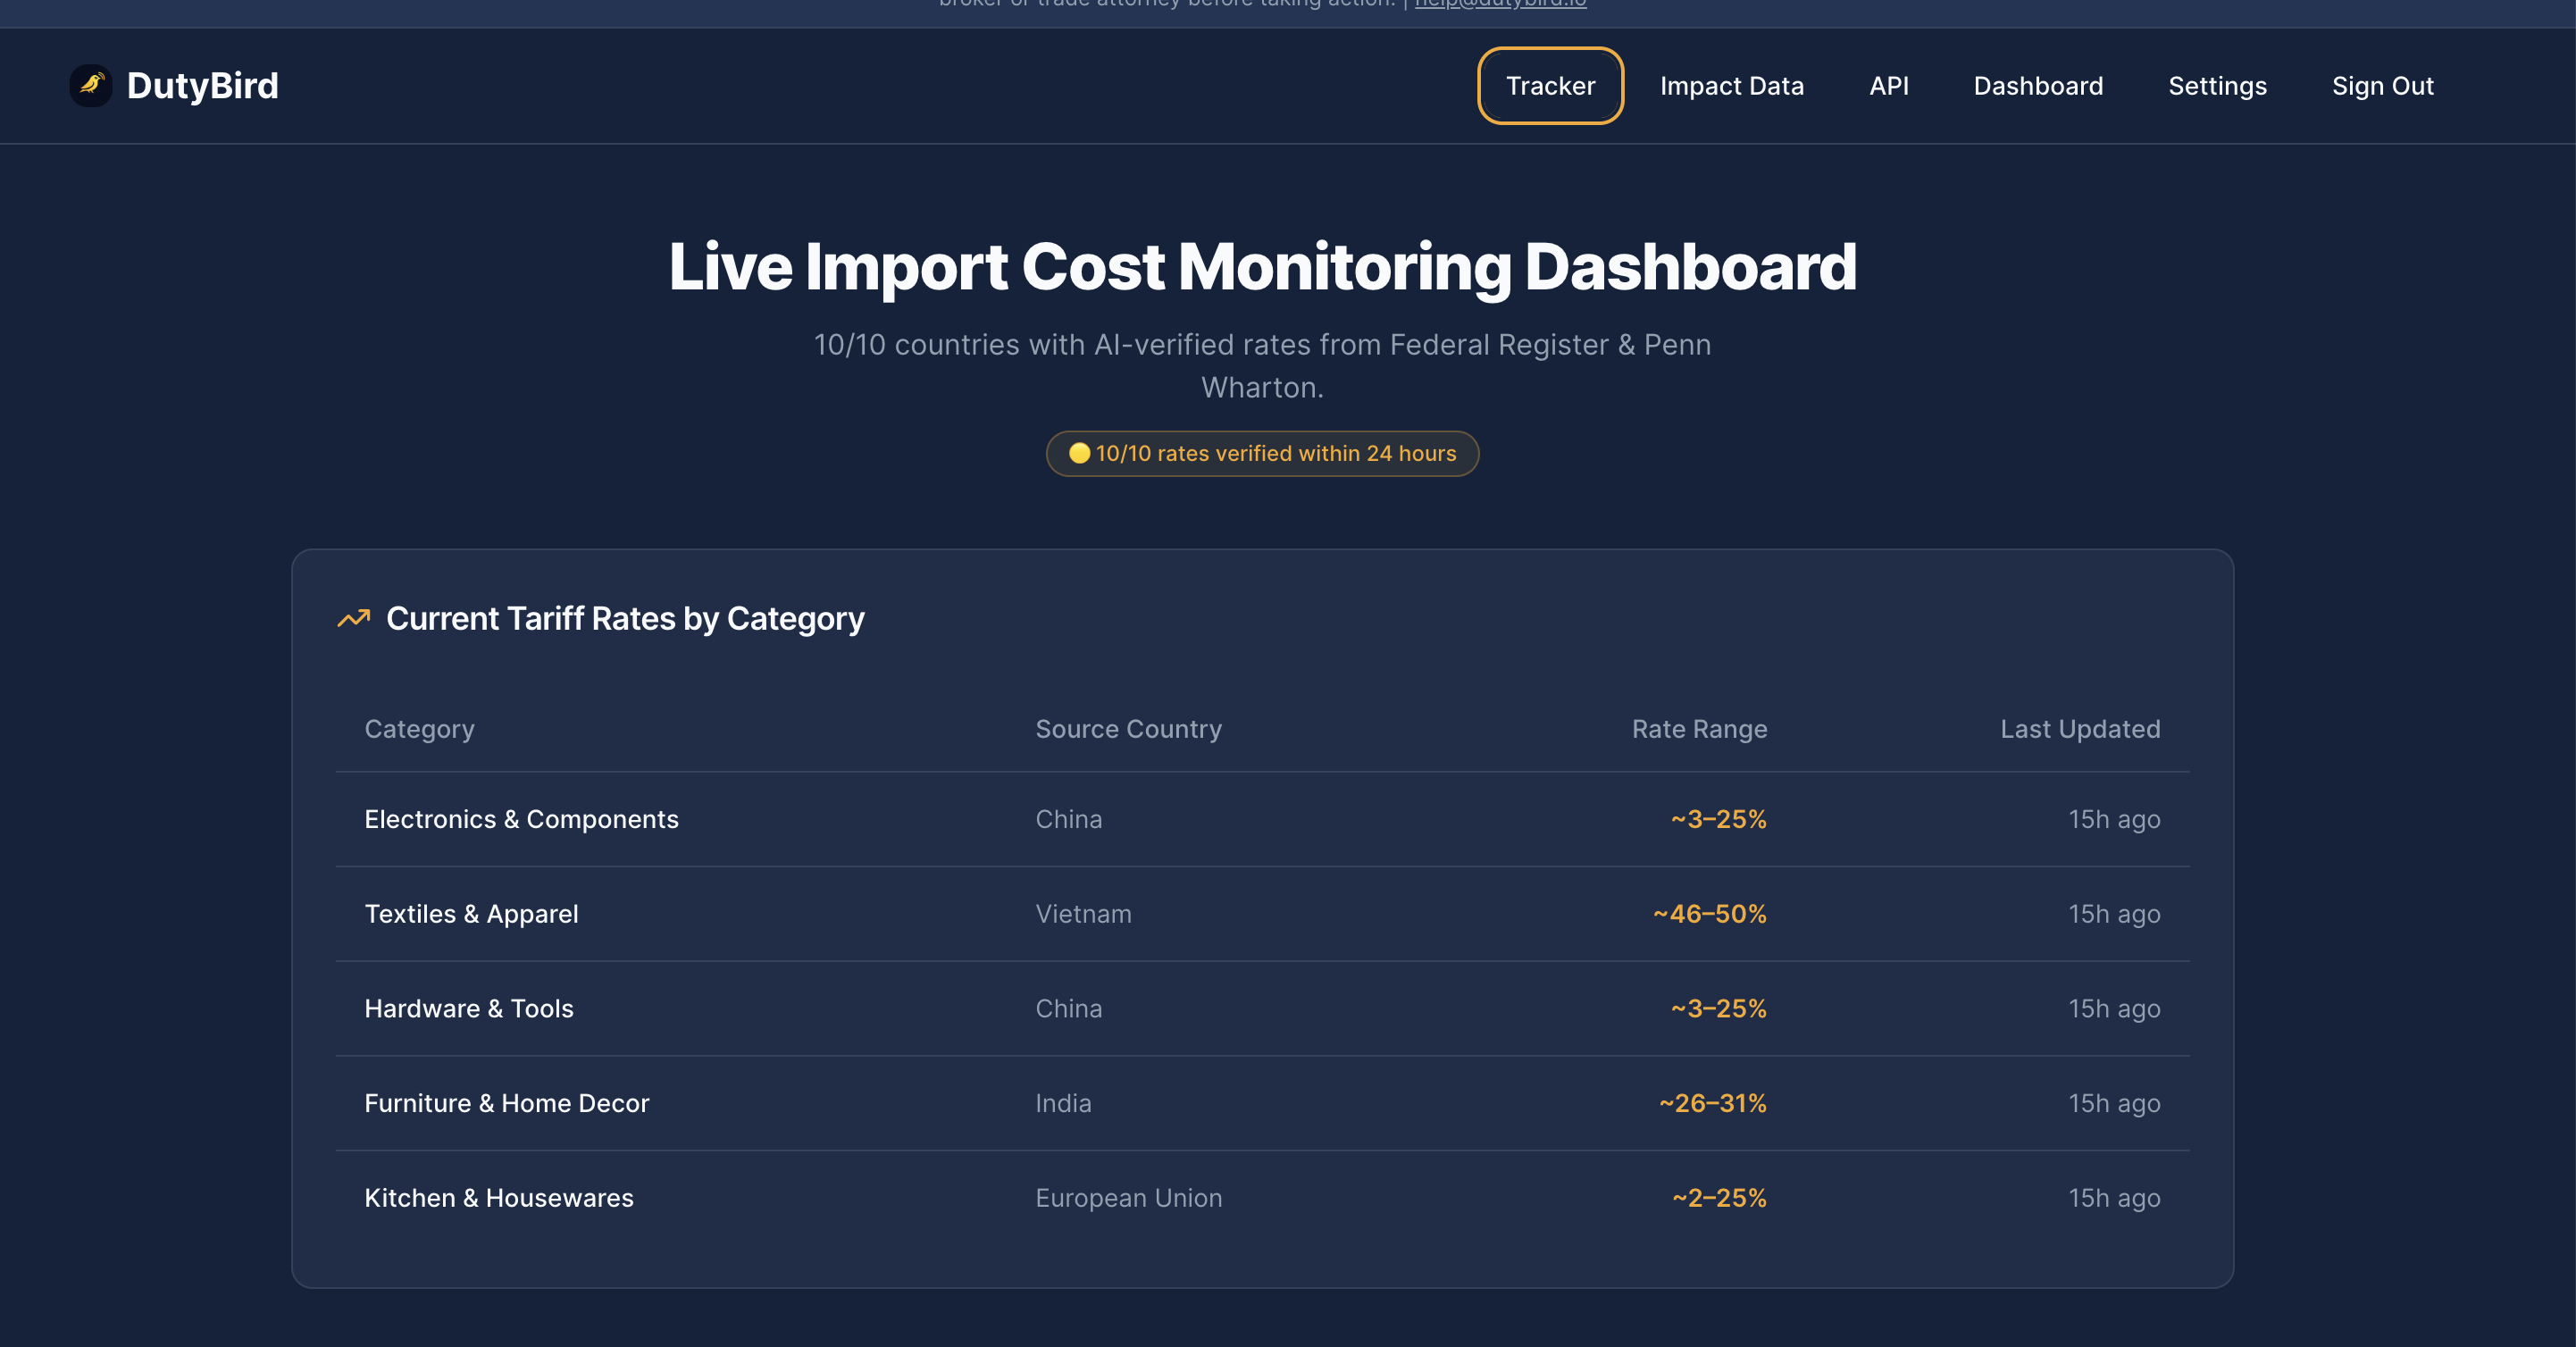The width and height of the screenshot is (2576, 1347).
Task: Open Settings from the navigation bar
Action: [x=2216, y=86]
